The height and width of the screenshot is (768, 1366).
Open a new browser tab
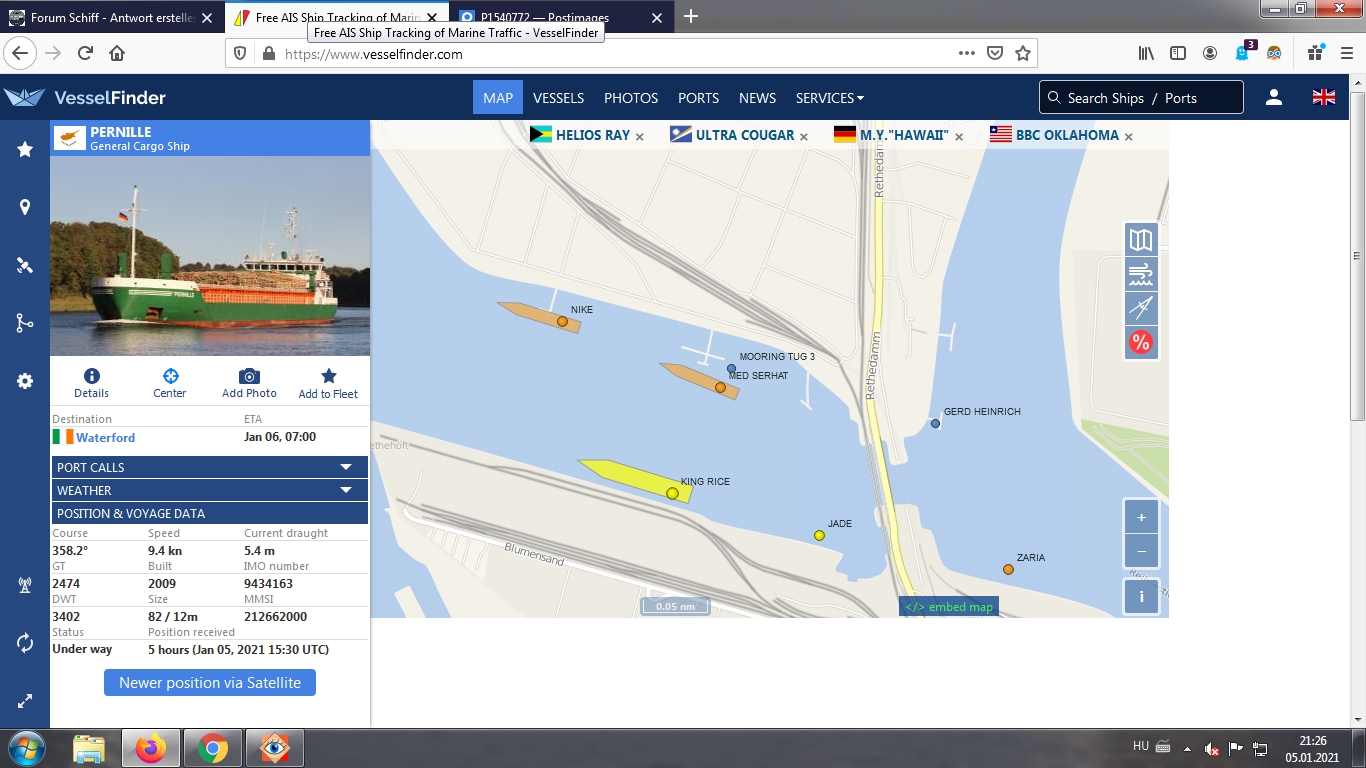[x=691, y=17]
